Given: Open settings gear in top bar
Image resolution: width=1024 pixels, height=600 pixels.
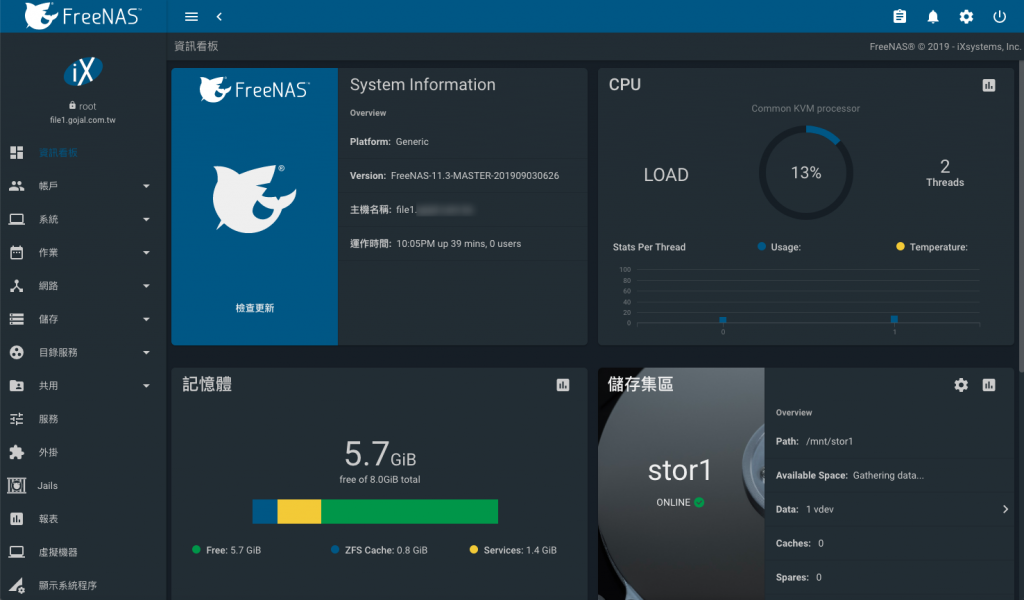Looking at the screenshot, I should tap(966, 17).
